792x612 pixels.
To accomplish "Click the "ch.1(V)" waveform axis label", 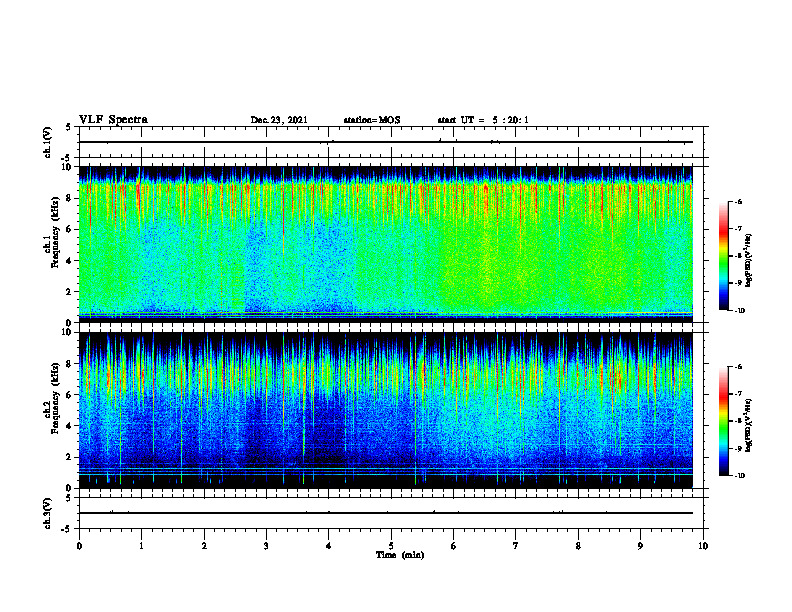I will coord(47,142).
